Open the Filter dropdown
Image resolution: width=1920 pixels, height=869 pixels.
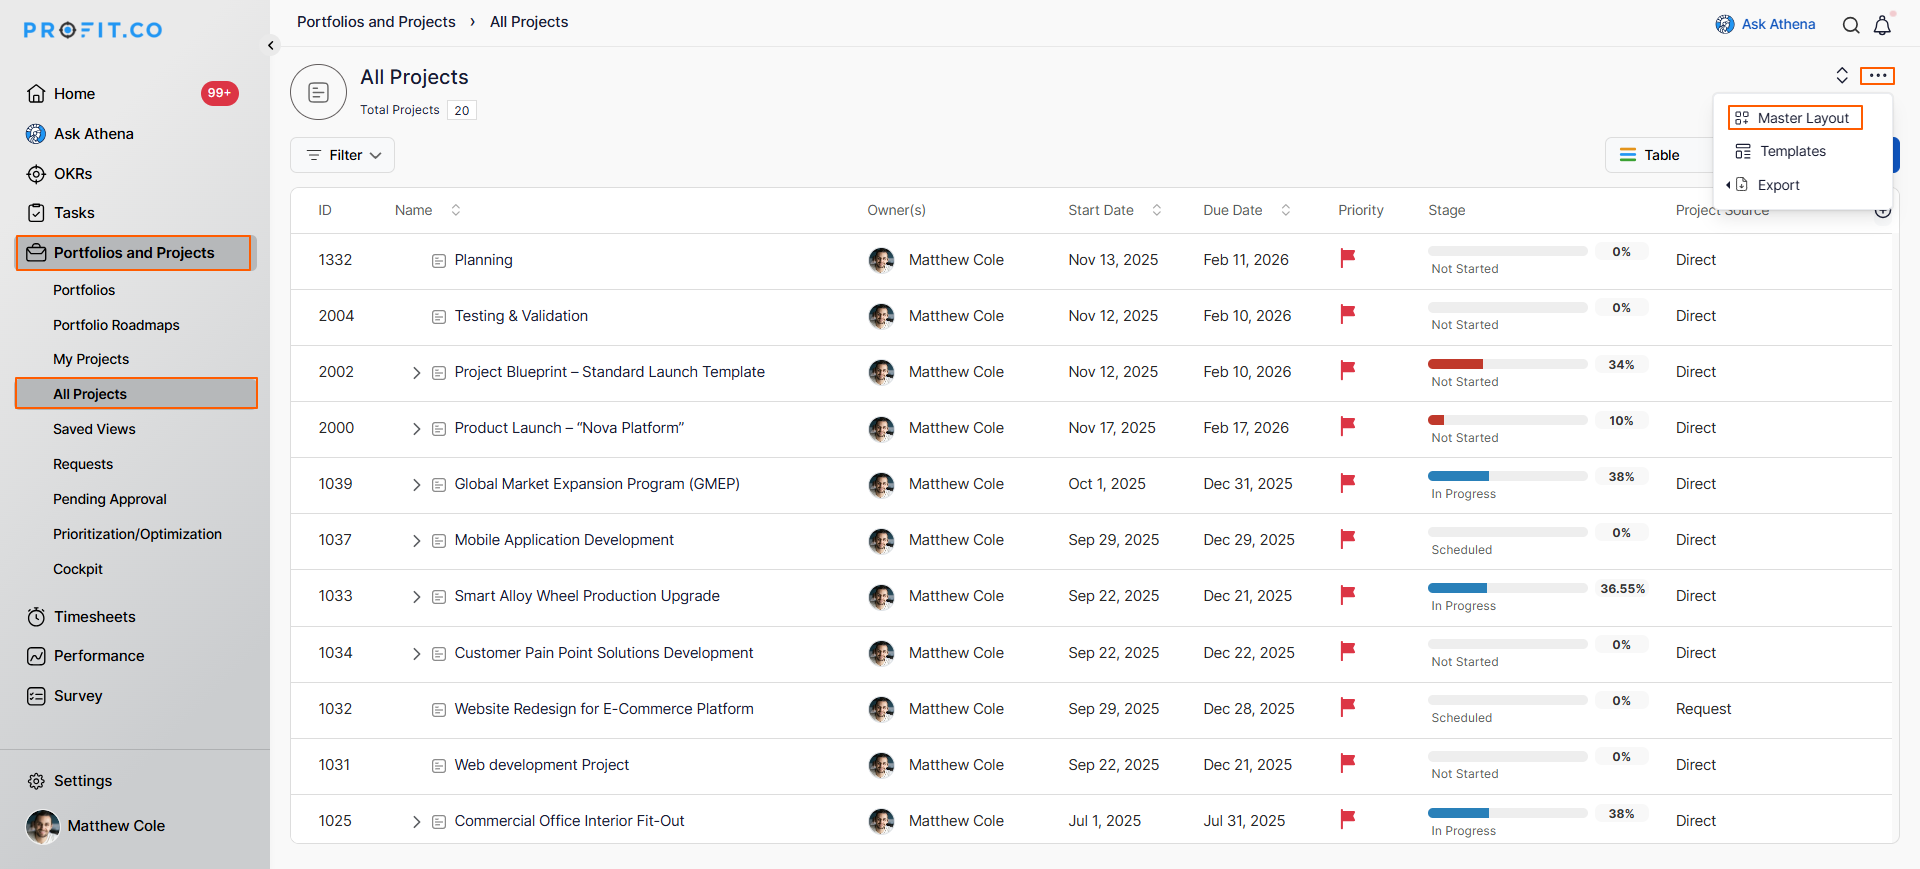[342, 155]
